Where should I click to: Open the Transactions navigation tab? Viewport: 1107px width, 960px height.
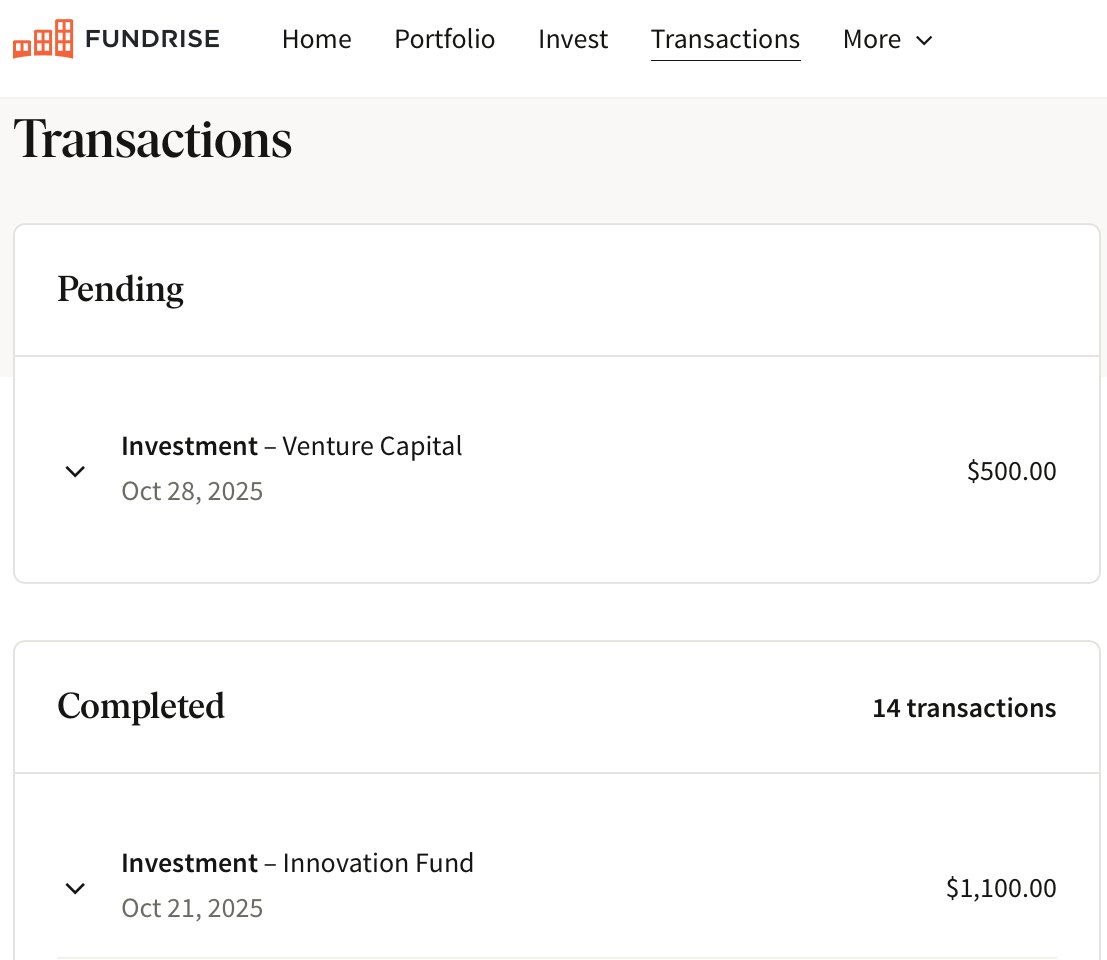(725, 39)
